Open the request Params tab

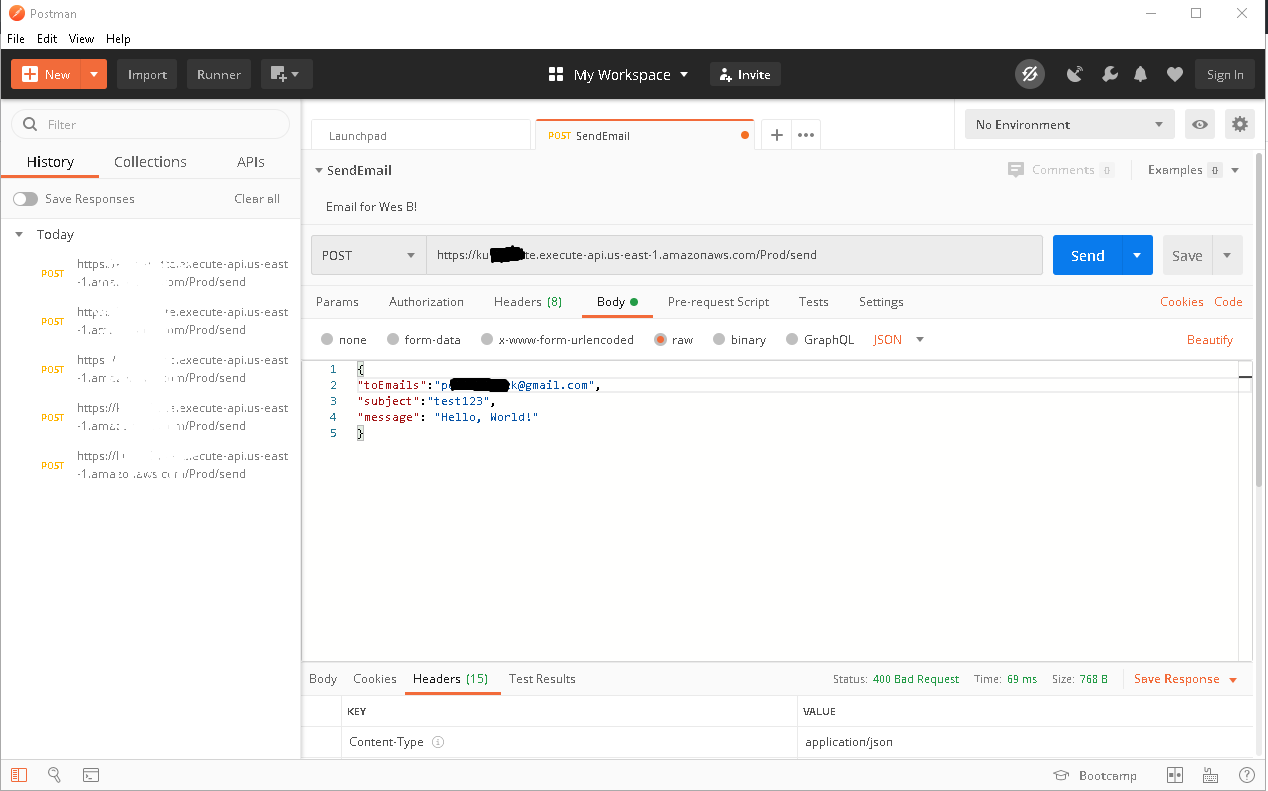coord(337,302)
